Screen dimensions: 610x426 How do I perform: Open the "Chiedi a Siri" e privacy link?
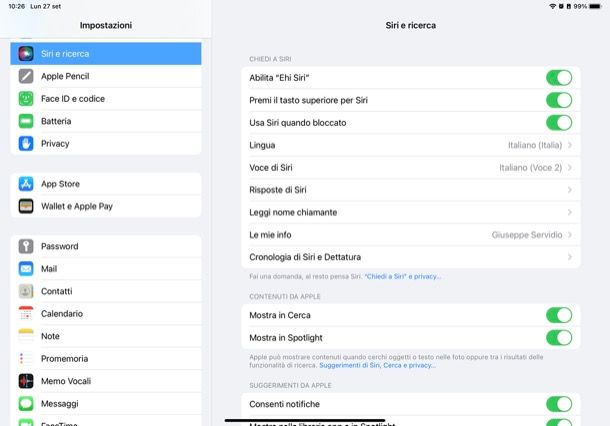402,276
